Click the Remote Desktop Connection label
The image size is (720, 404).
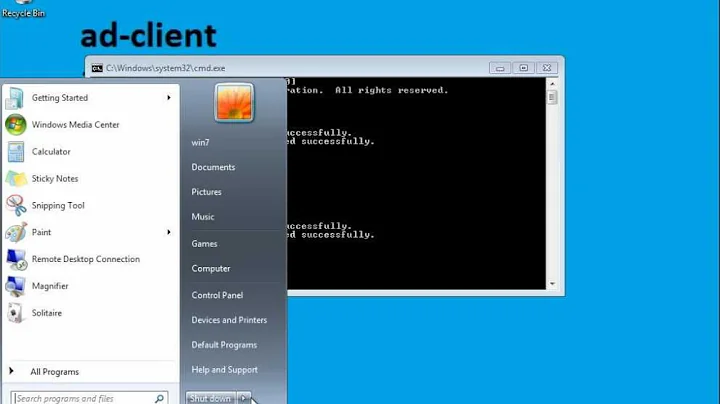[86, 259]
